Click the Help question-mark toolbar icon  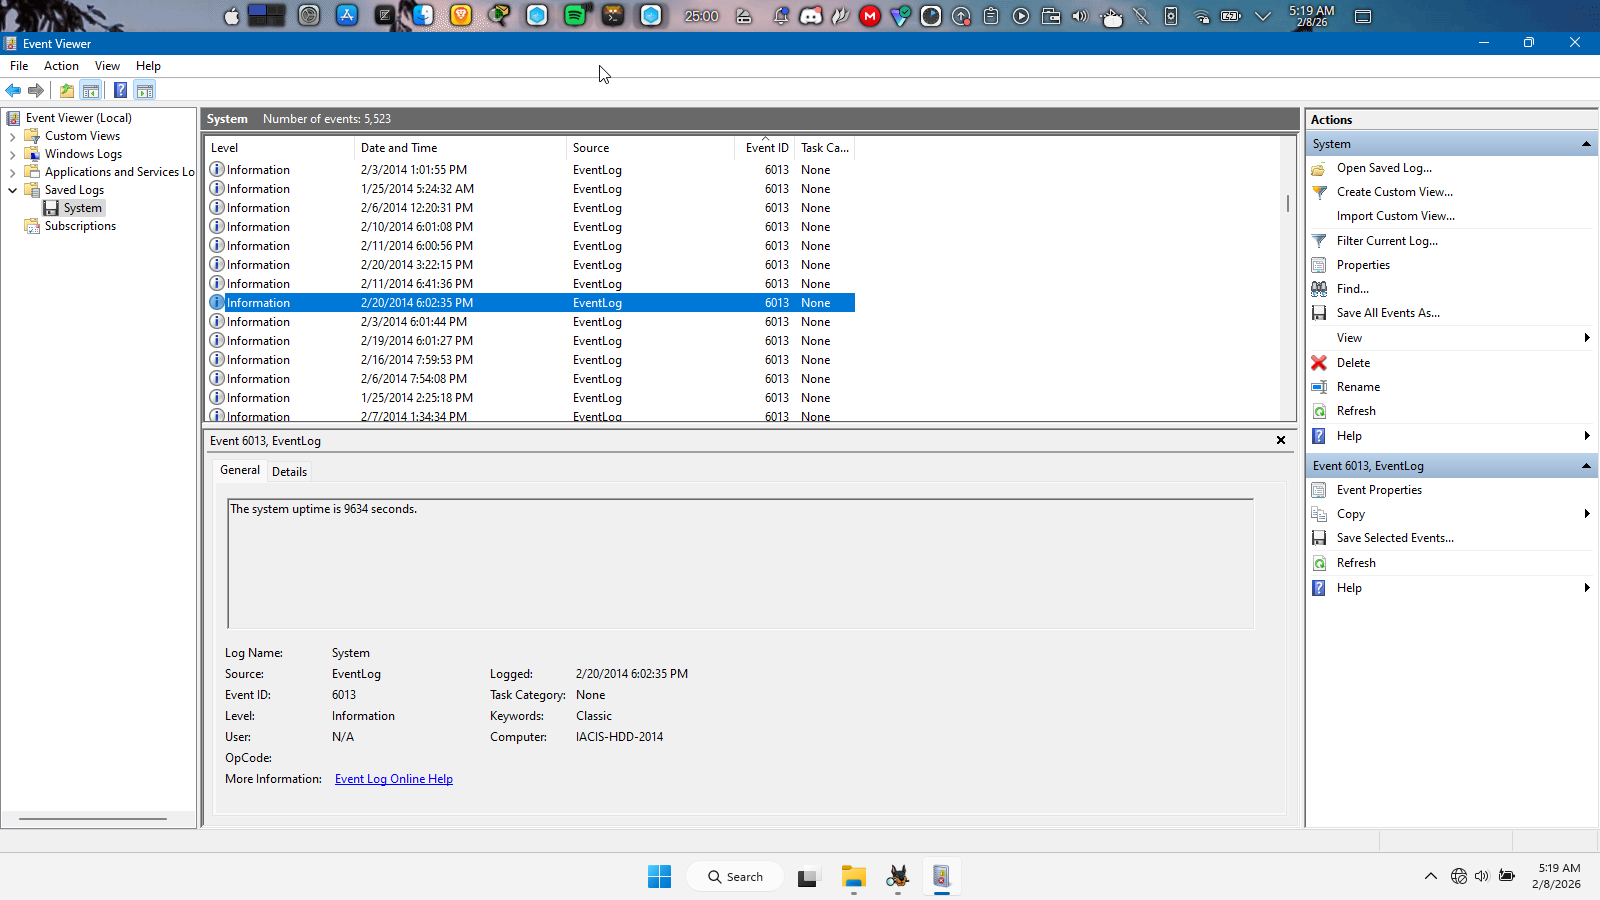120,91
